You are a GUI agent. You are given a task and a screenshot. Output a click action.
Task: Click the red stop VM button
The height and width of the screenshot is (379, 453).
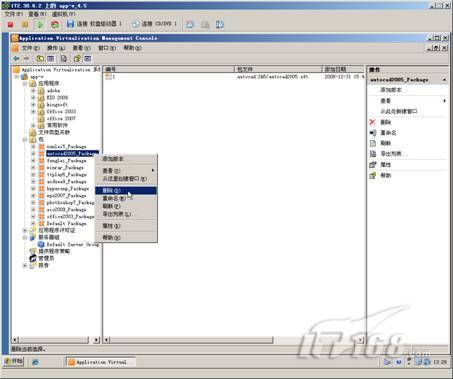[x=10, y=24]
